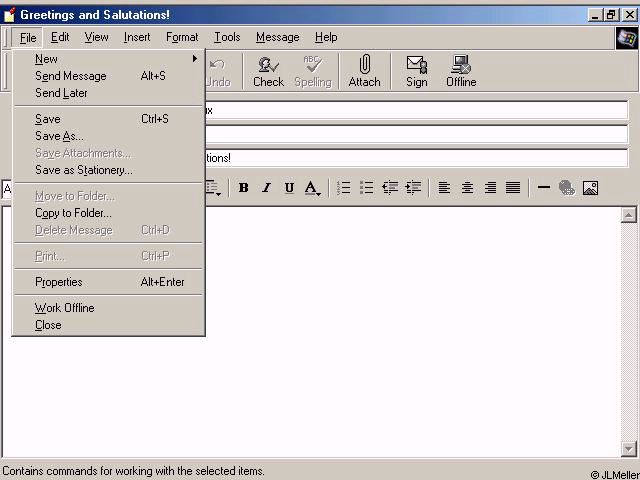Click the insert hyperlink icon

(567, 188)
